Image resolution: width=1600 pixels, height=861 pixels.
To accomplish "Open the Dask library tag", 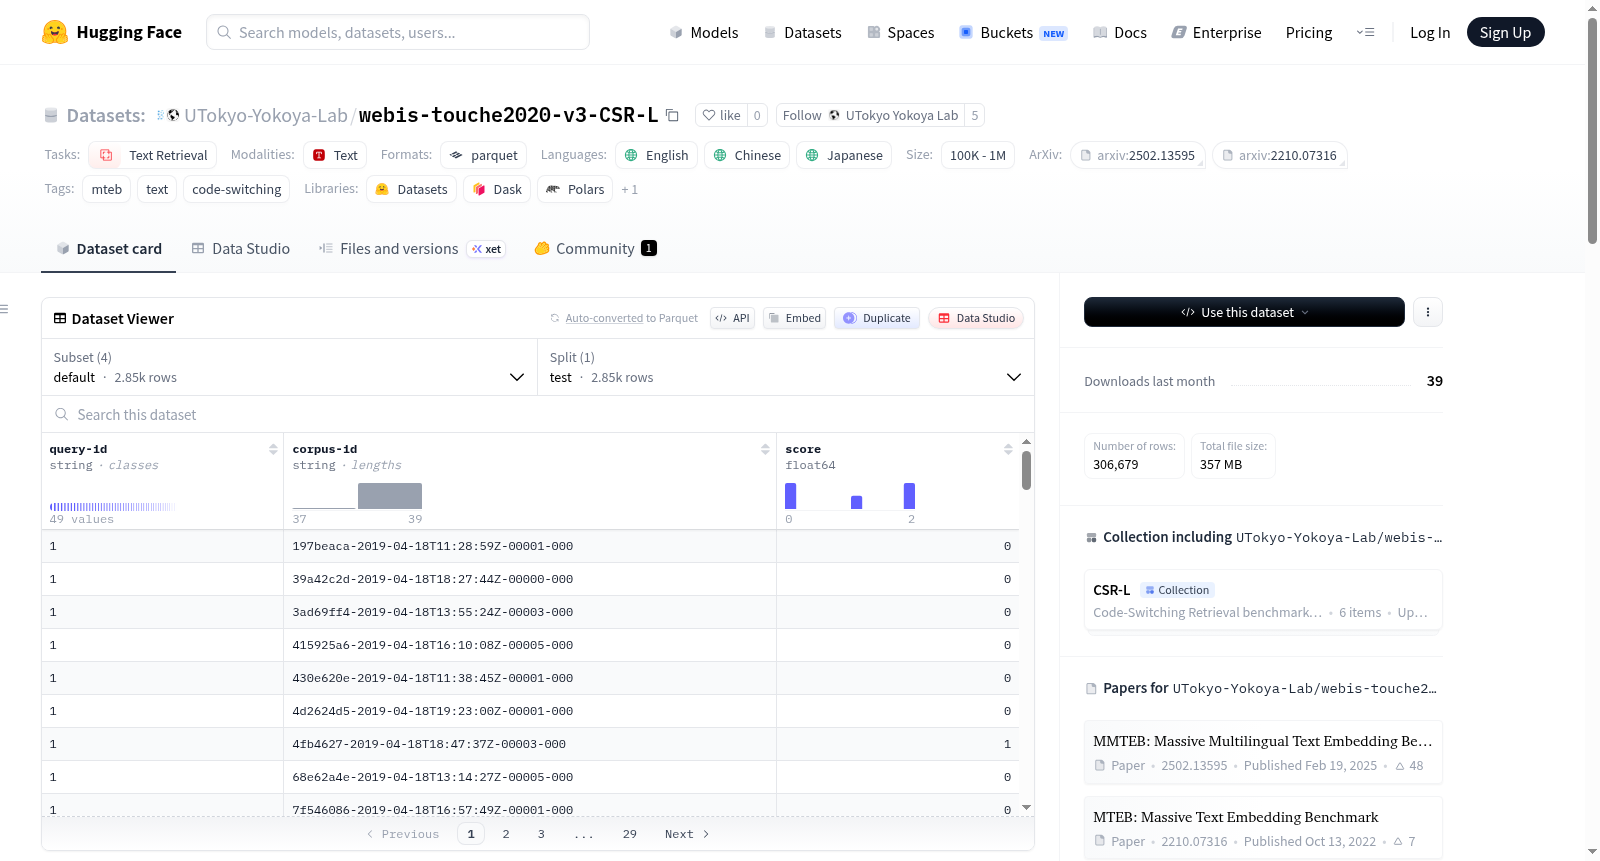I will pos(497,189).
